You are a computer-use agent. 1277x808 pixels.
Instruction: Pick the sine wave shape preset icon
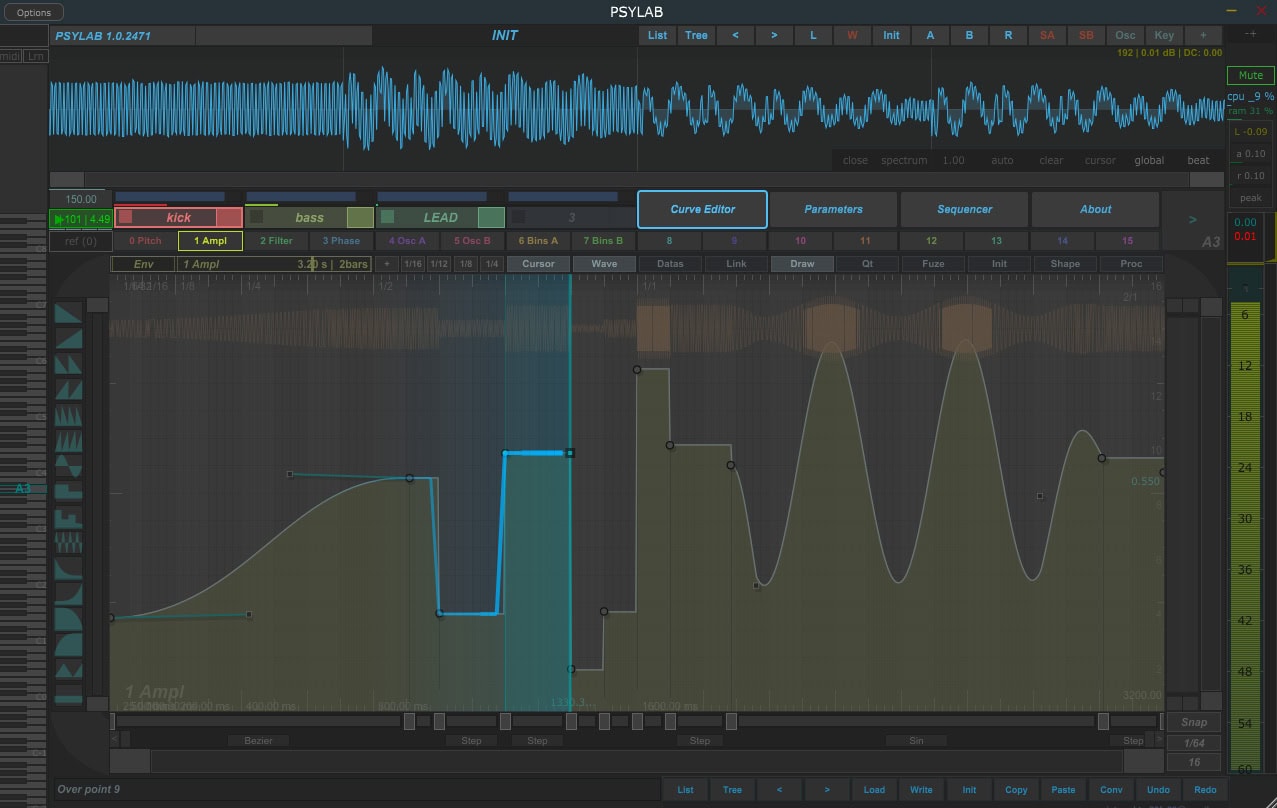(68, 466)
